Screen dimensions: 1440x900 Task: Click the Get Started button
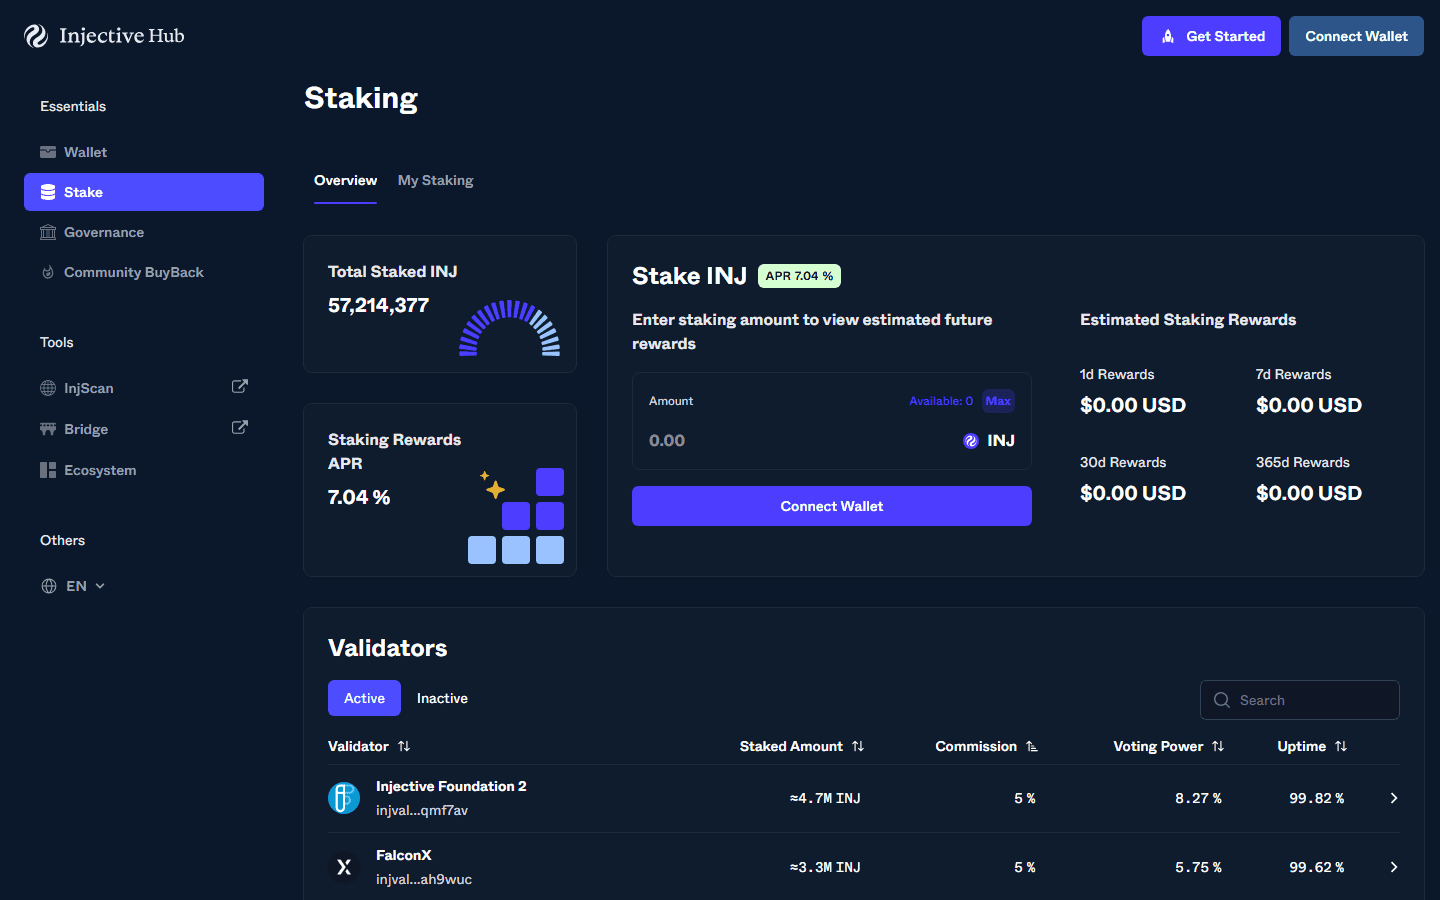point(1211,36)
